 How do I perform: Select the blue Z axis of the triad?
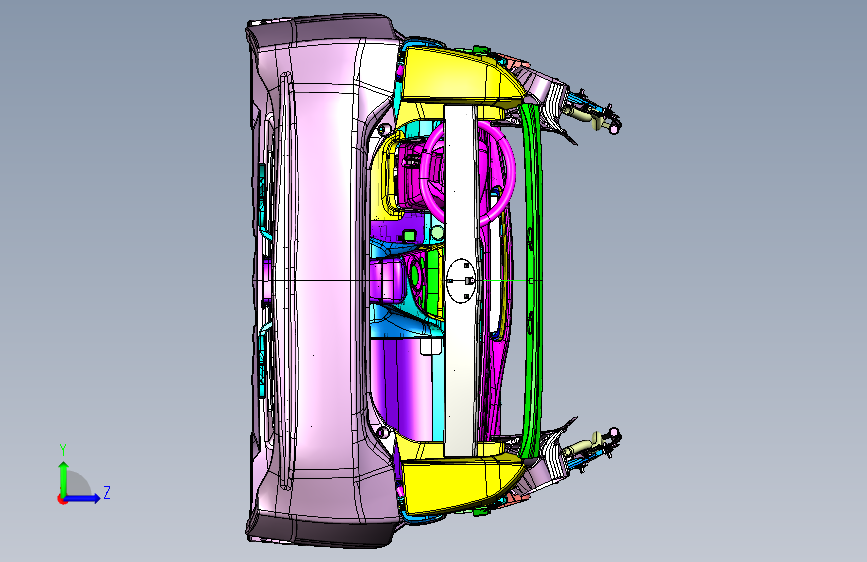click(83, 498)
